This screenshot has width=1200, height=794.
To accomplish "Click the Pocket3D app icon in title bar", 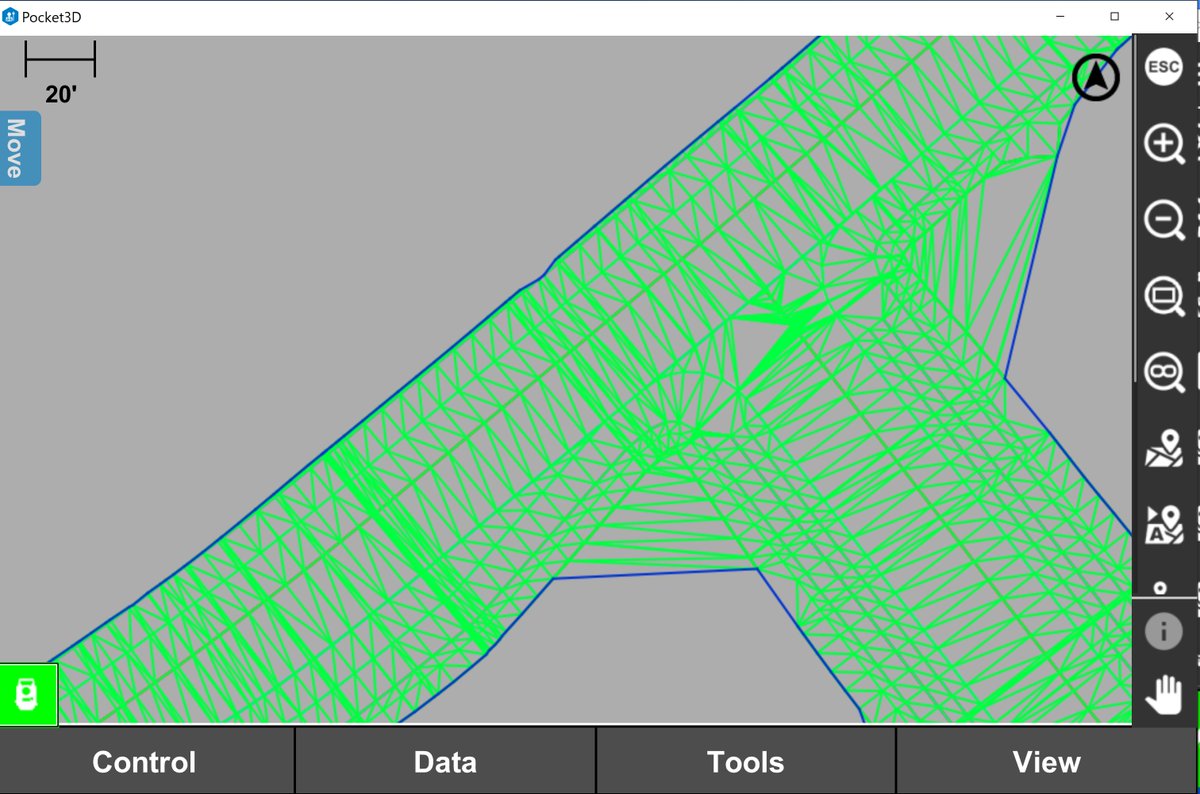I will tap(11, 17).
